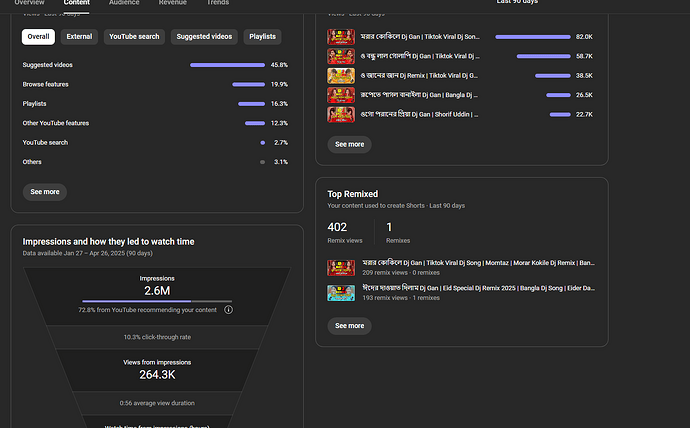690x428 pixels.
Task: Click See more in Top Remixed card
Action: point(349,326)
